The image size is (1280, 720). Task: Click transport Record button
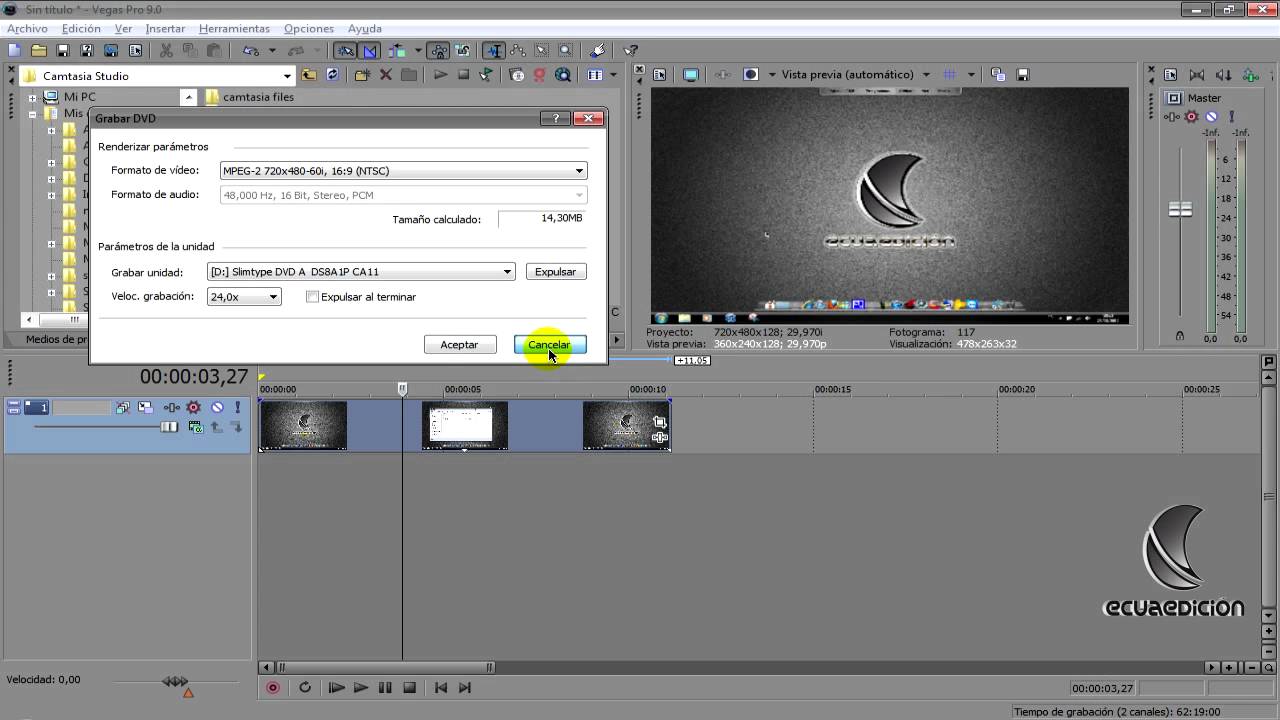(x=272, y=688)
